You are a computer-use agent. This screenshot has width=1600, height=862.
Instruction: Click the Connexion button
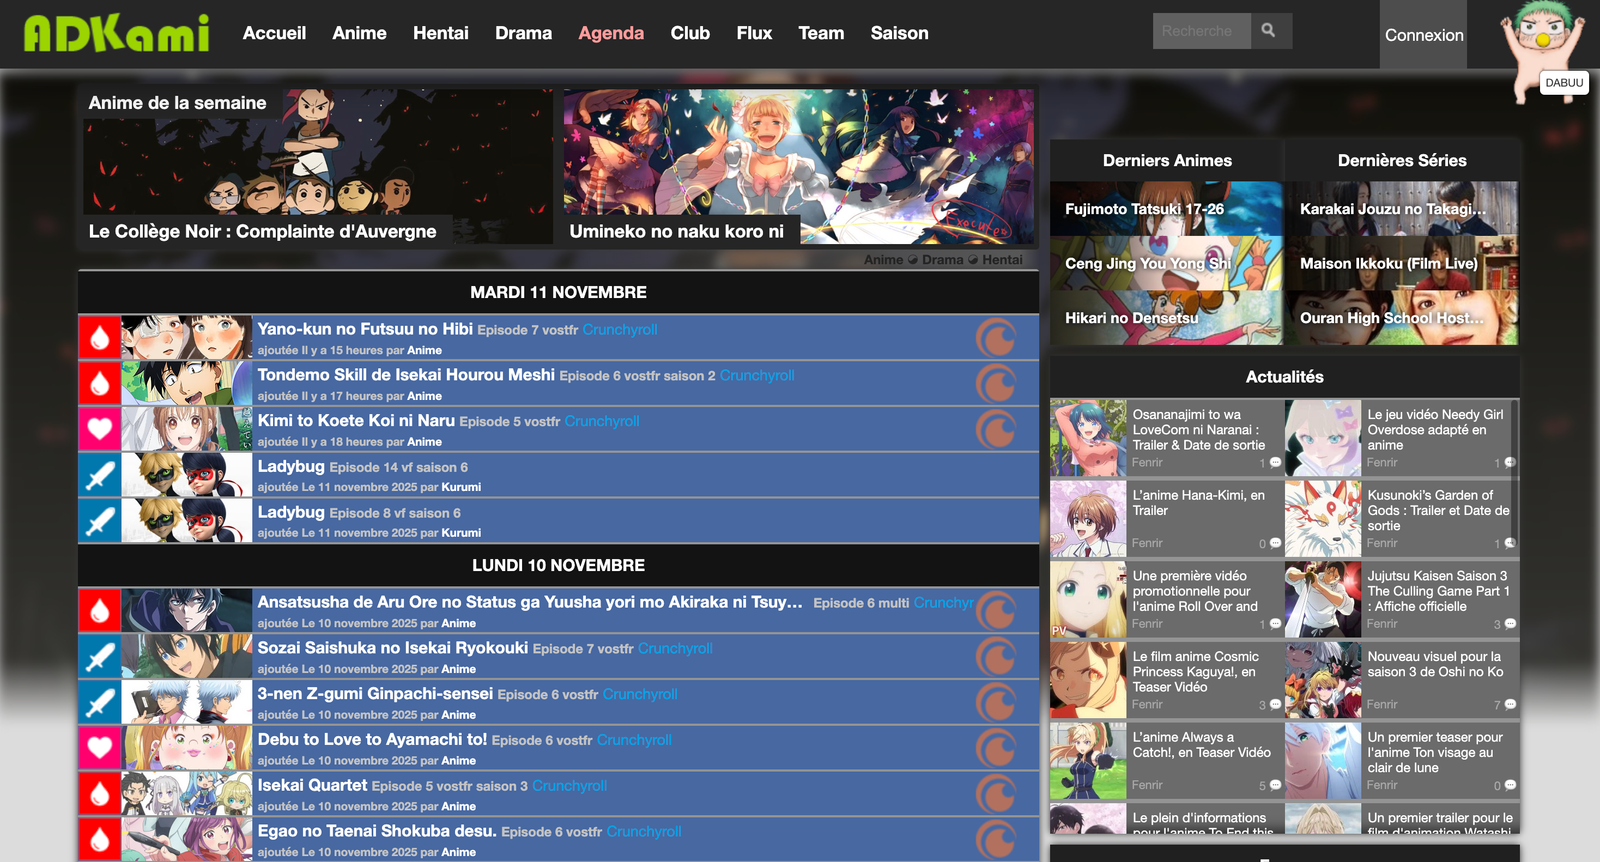click(1423, 35)
